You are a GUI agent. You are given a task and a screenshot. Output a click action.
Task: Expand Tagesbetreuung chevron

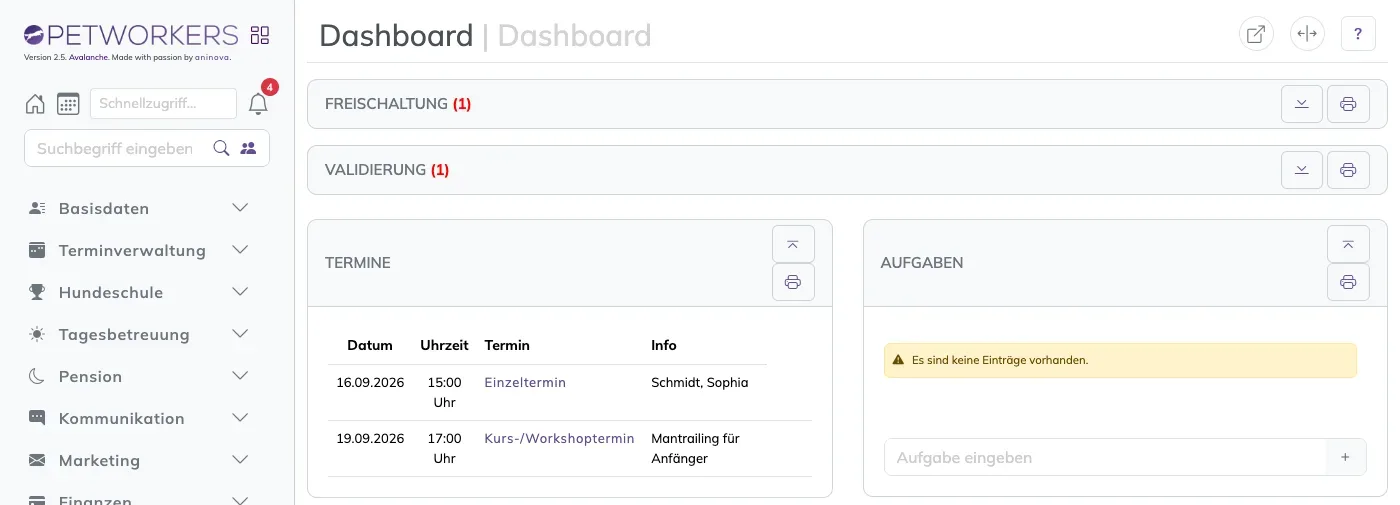240,334
